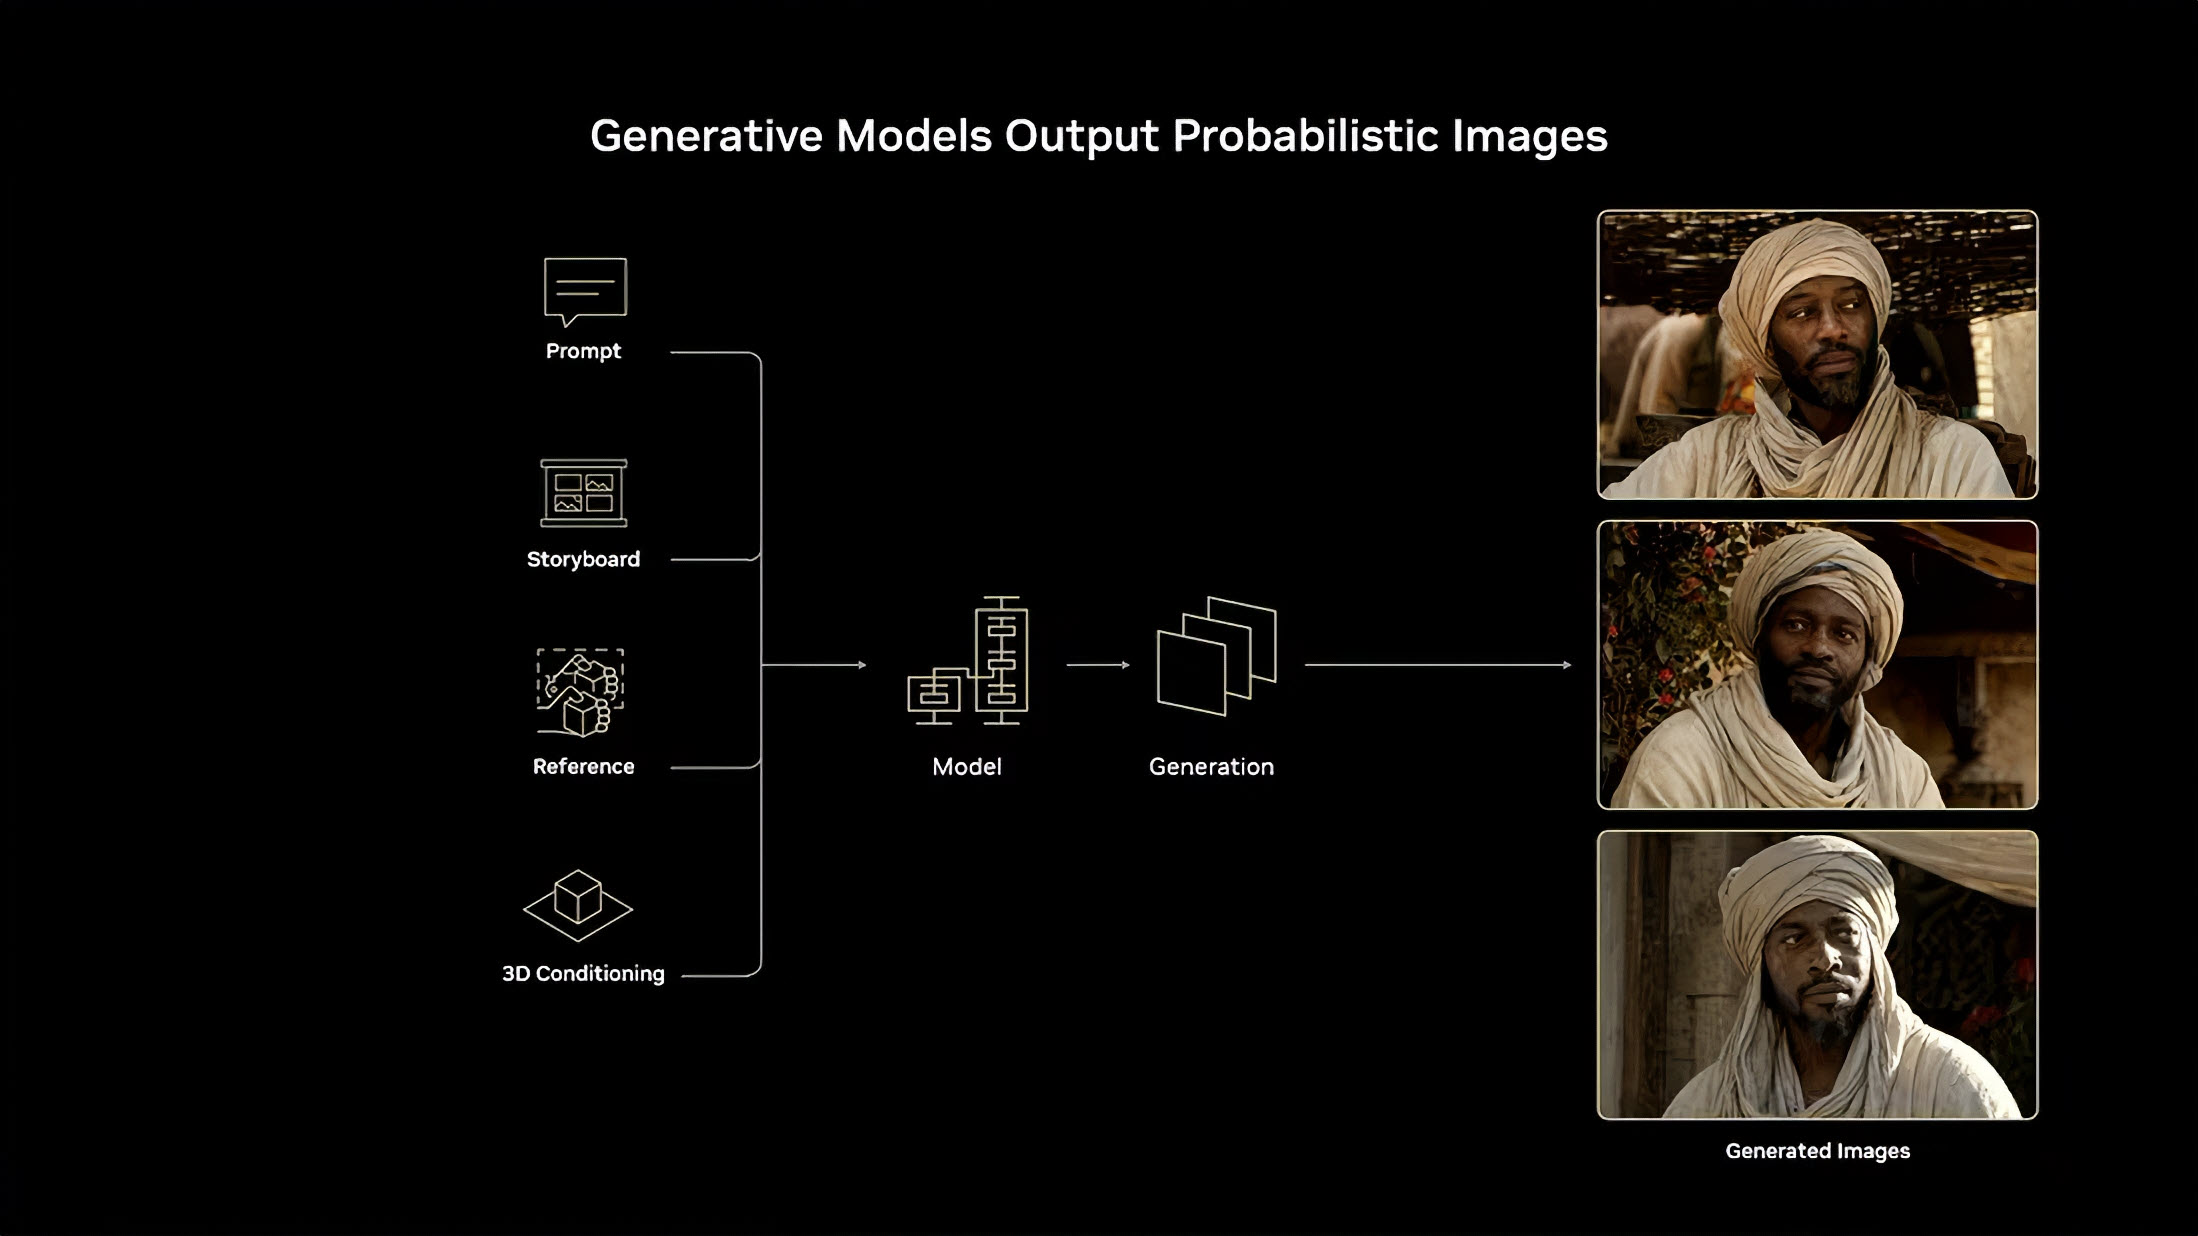Click the 'Generation' label
2198x1236 pixels.
[x=1211, y=767]
